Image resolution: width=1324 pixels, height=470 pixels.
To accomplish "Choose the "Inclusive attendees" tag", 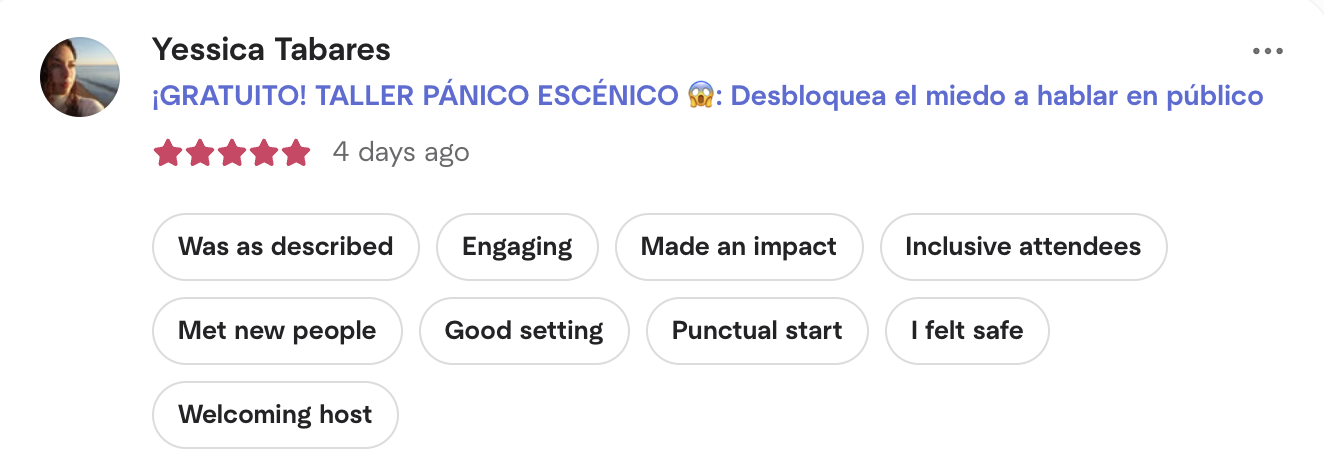I will tap(1023, 247).
